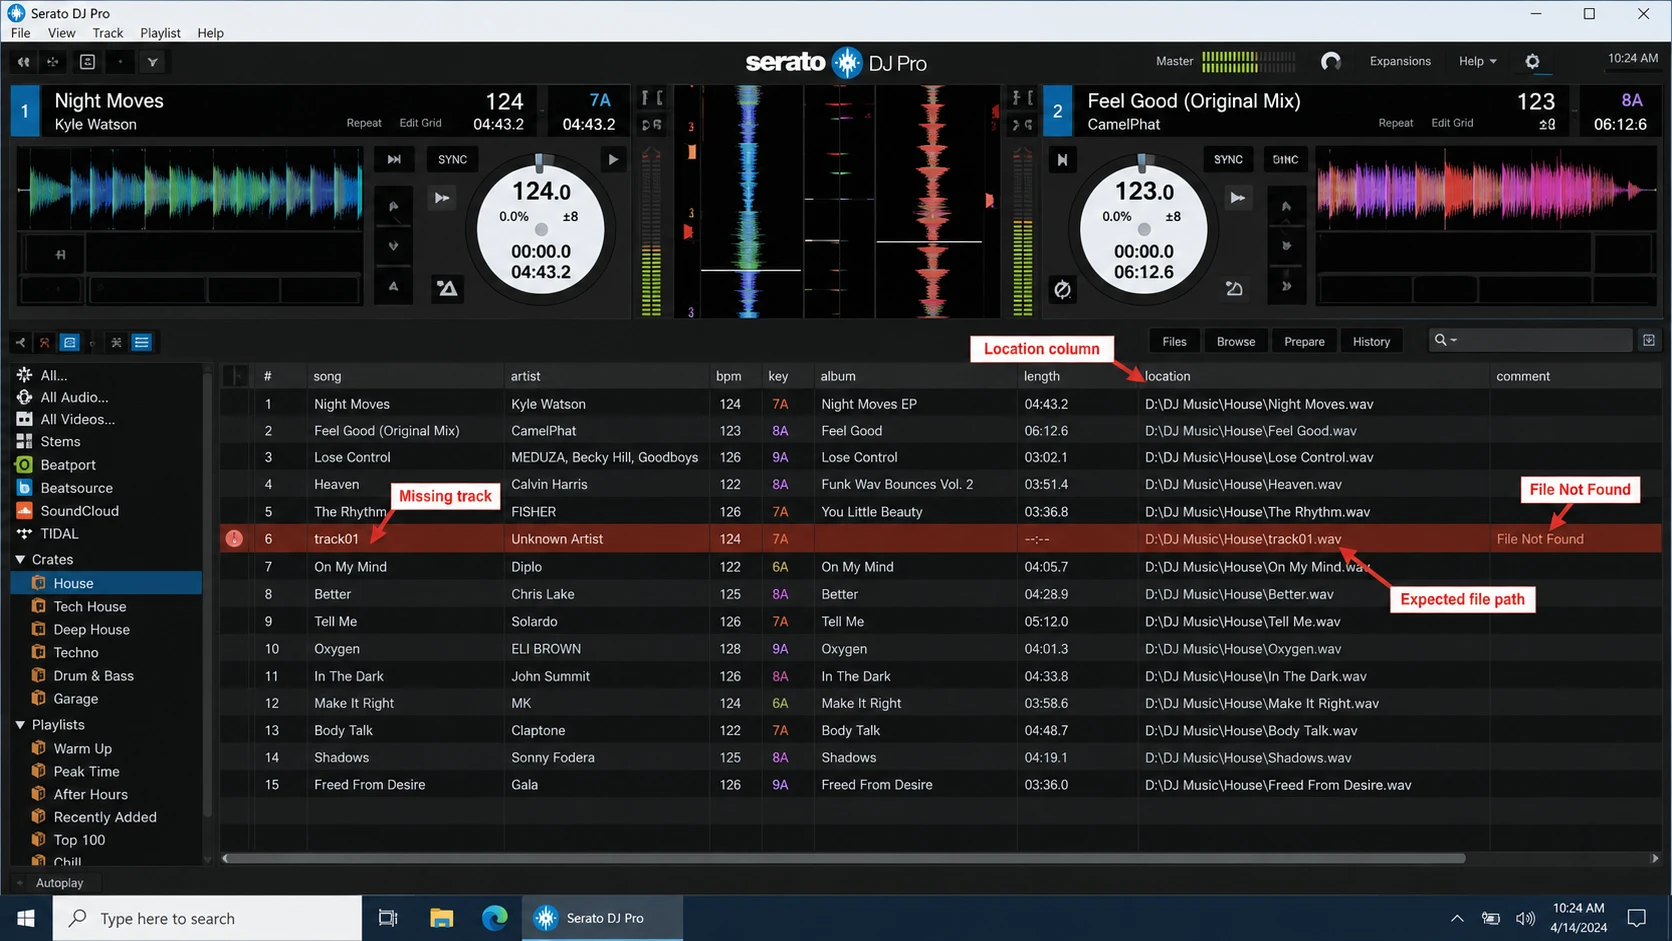Image resolution: width=1672 pixels, height=941 pixels.
Task: Click the missing file warning icon on track01
Action: 234,539
